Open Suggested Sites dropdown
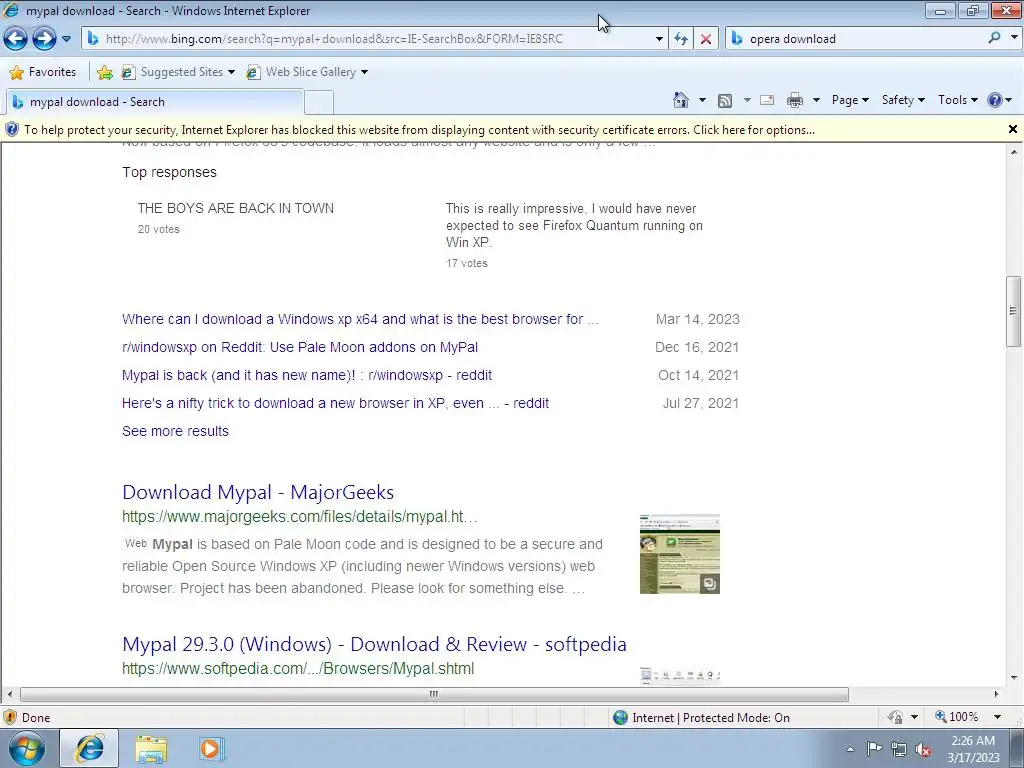 tap(178, 72)
